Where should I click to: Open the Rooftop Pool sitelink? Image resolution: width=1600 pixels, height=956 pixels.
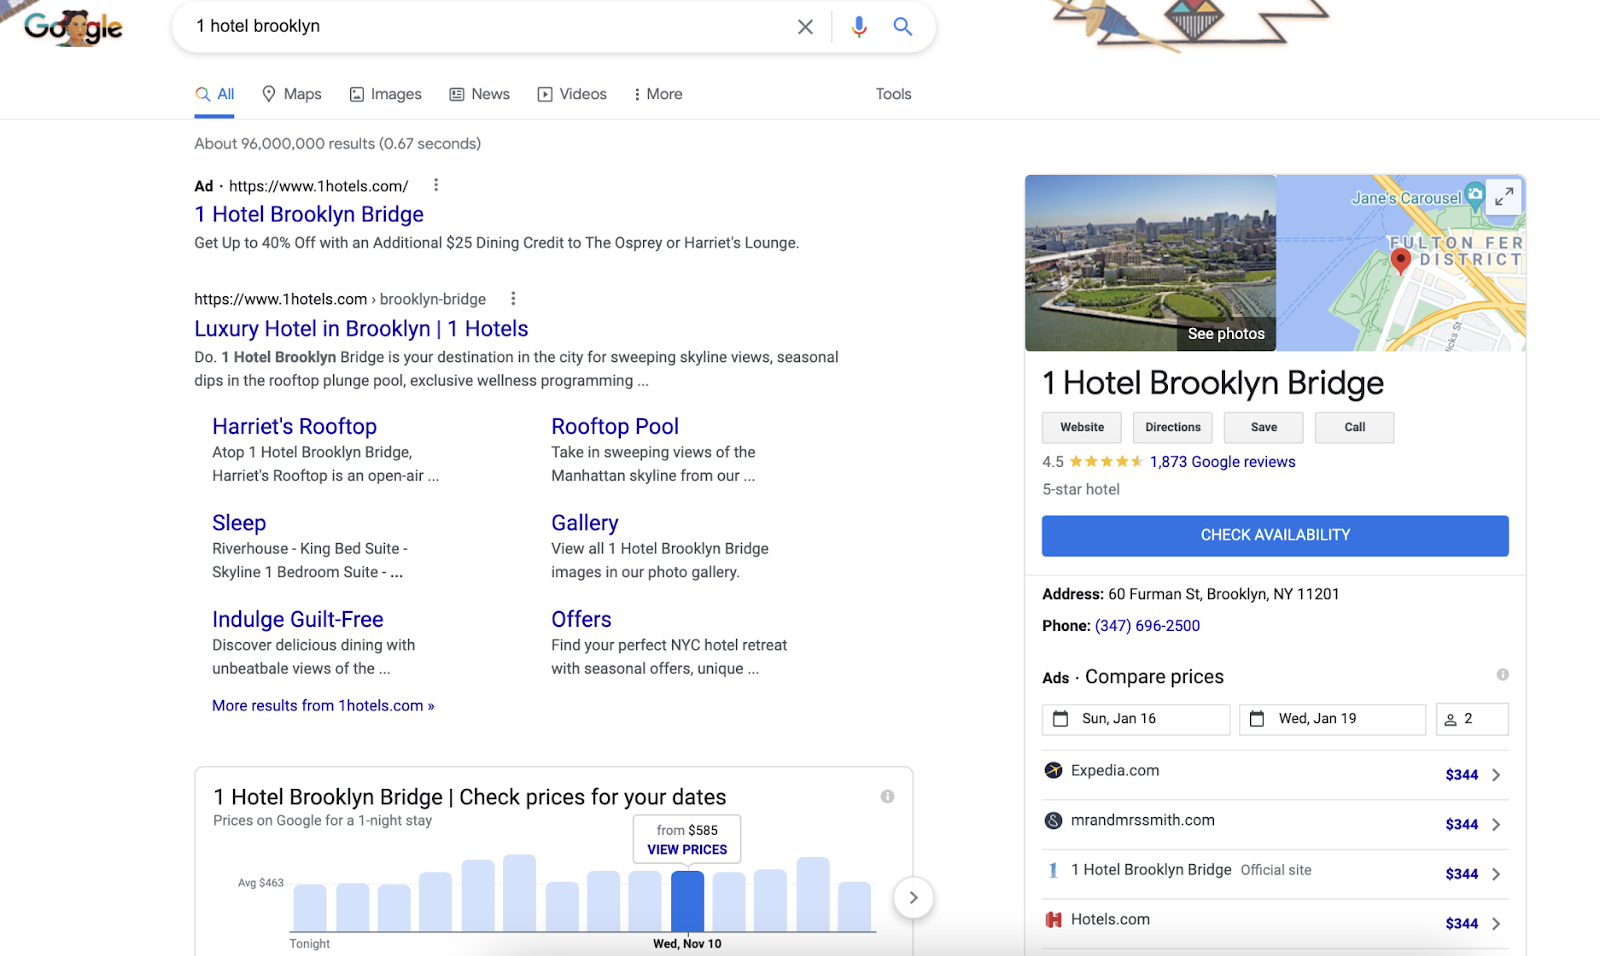(615, 426)
